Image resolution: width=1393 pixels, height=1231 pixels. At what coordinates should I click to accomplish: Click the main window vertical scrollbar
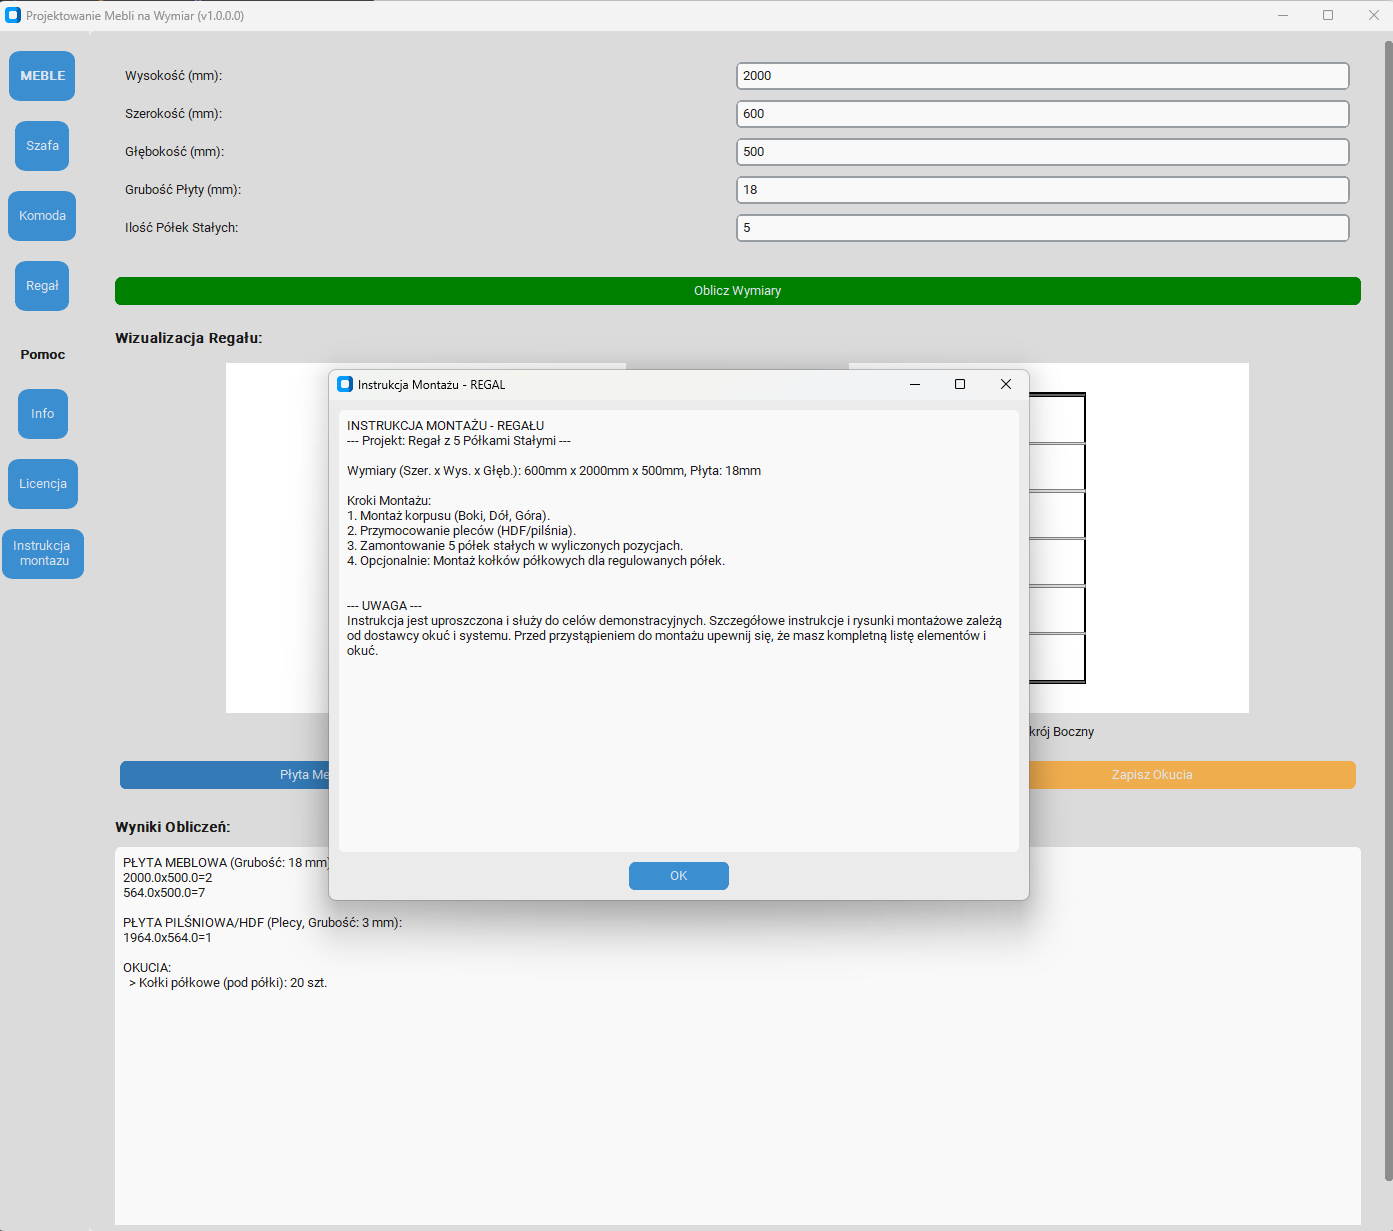(x=1387, y=600)
